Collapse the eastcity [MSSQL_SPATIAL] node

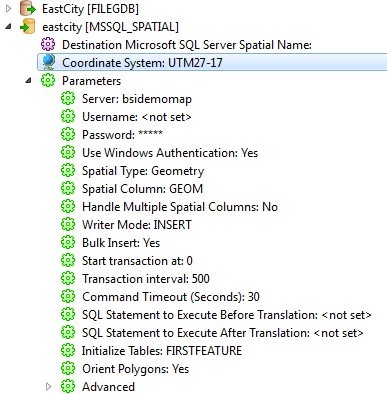9,27
